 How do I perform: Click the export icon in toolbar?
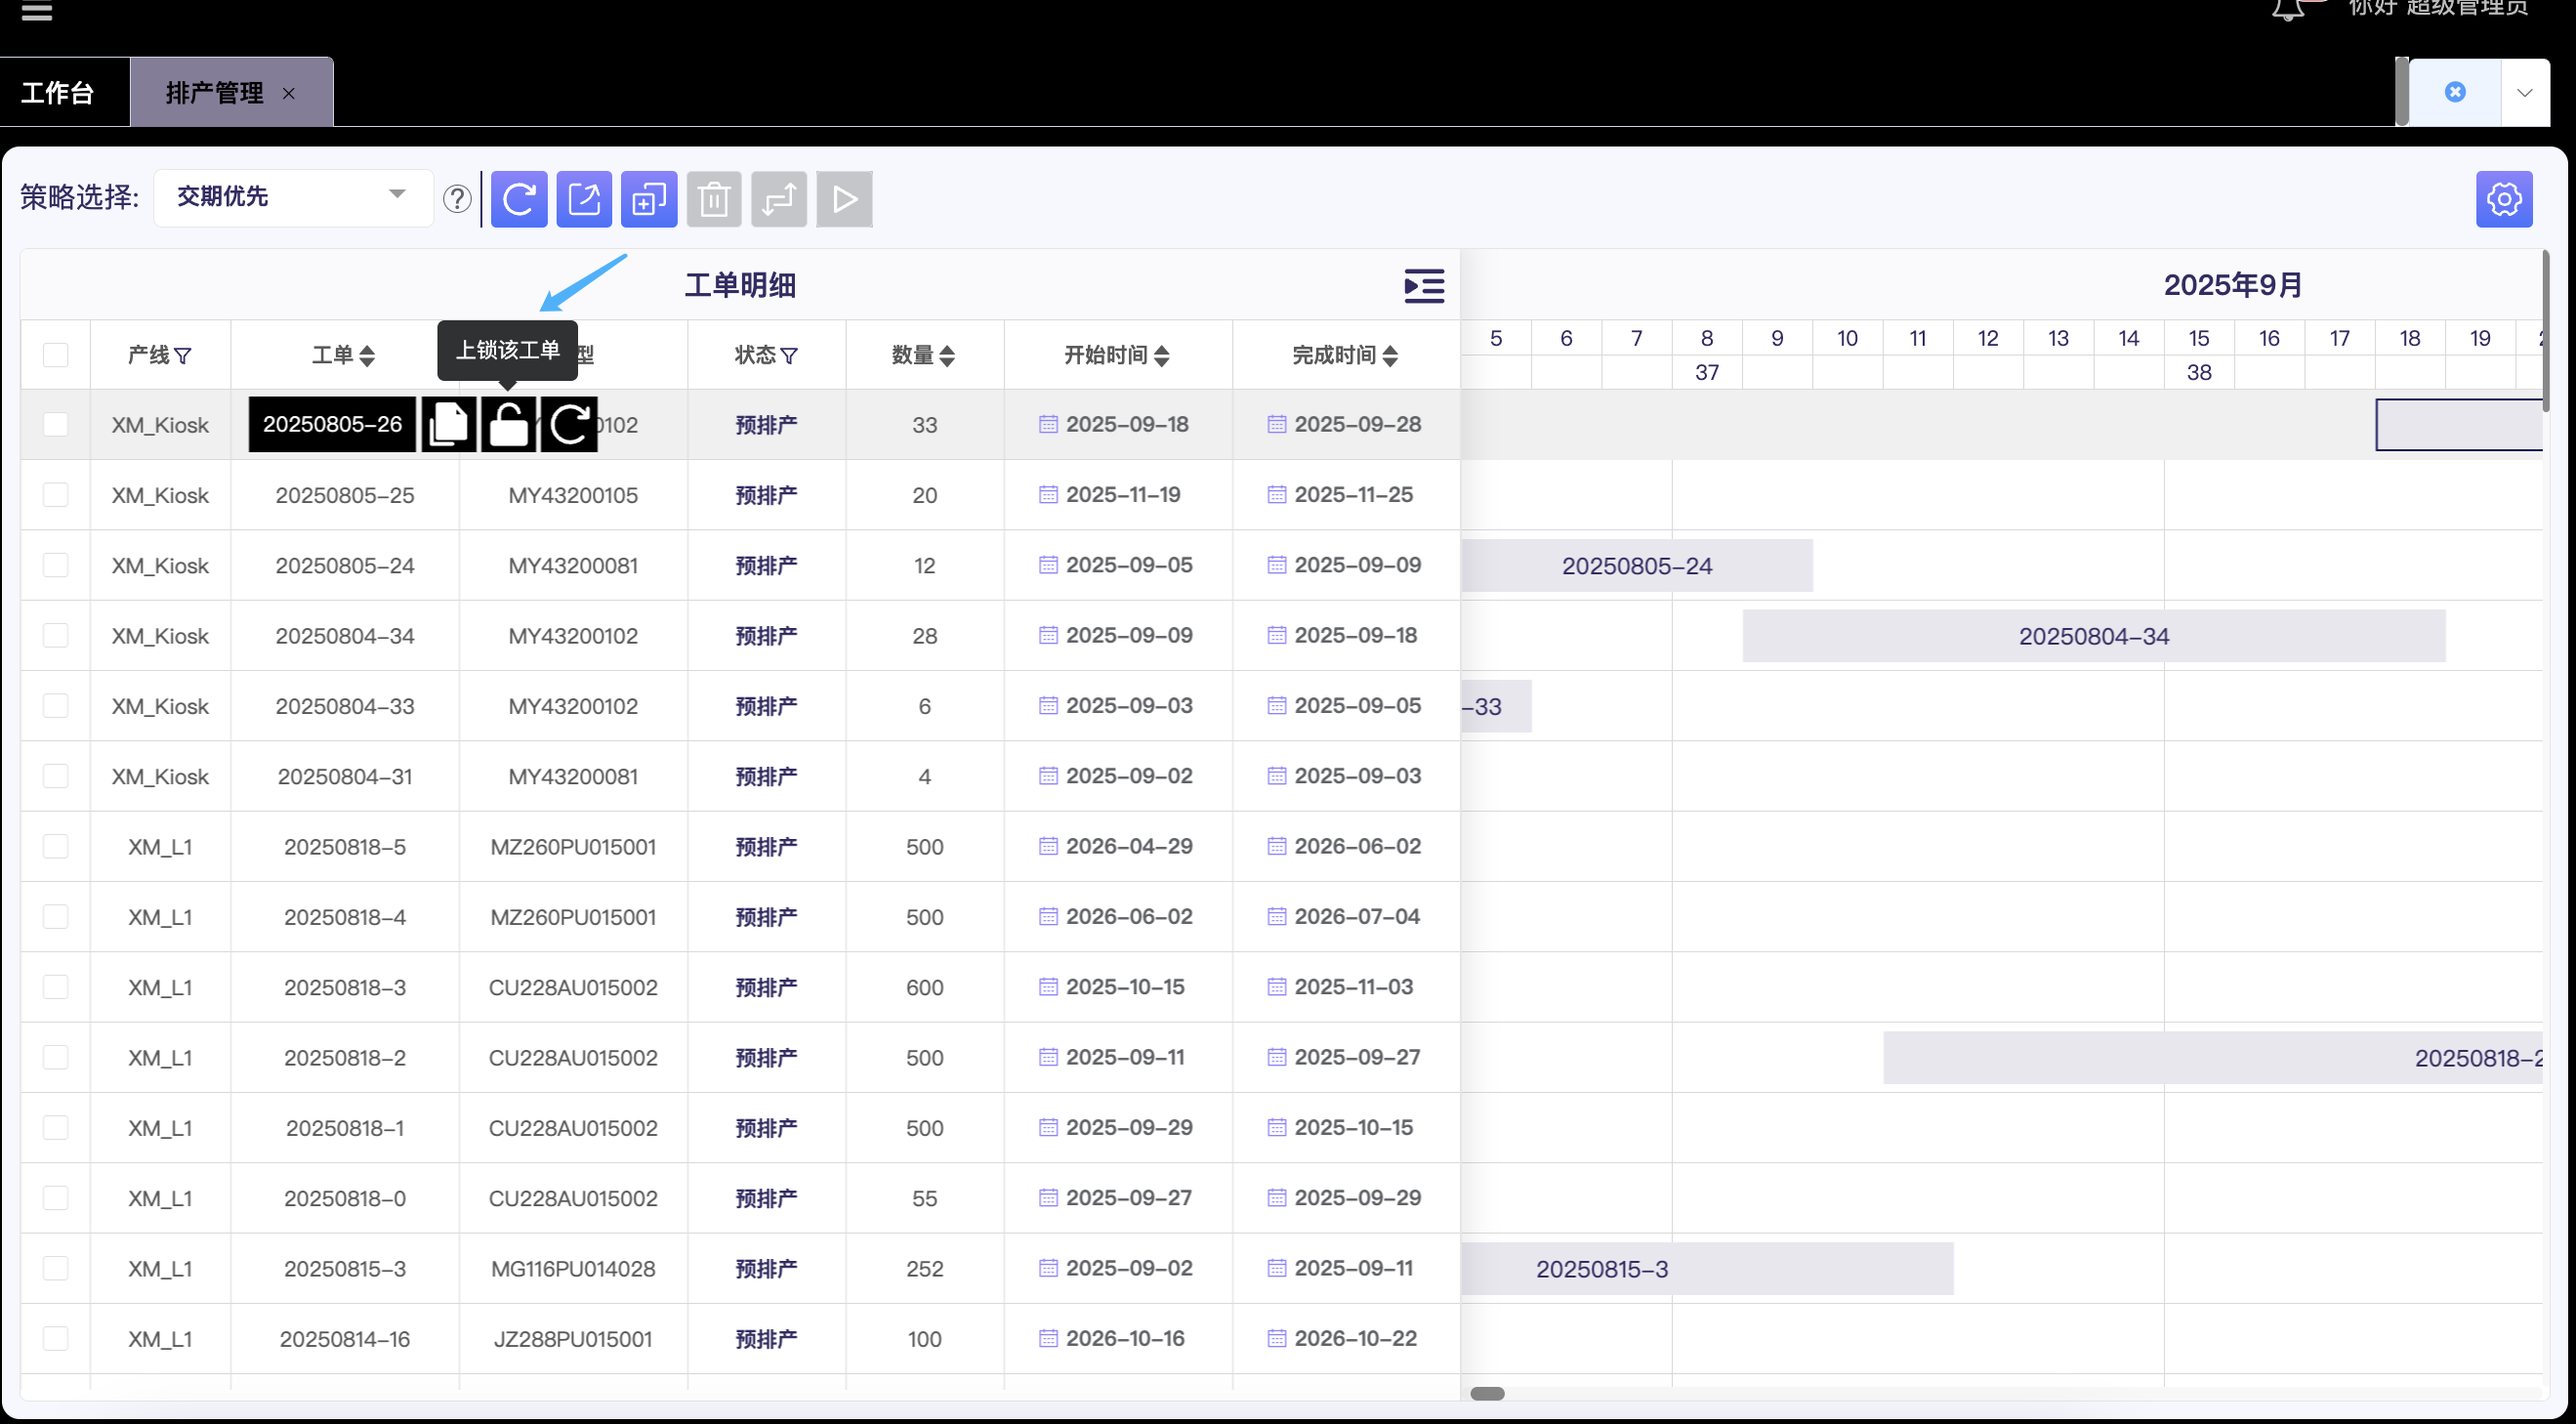[584, 199]
